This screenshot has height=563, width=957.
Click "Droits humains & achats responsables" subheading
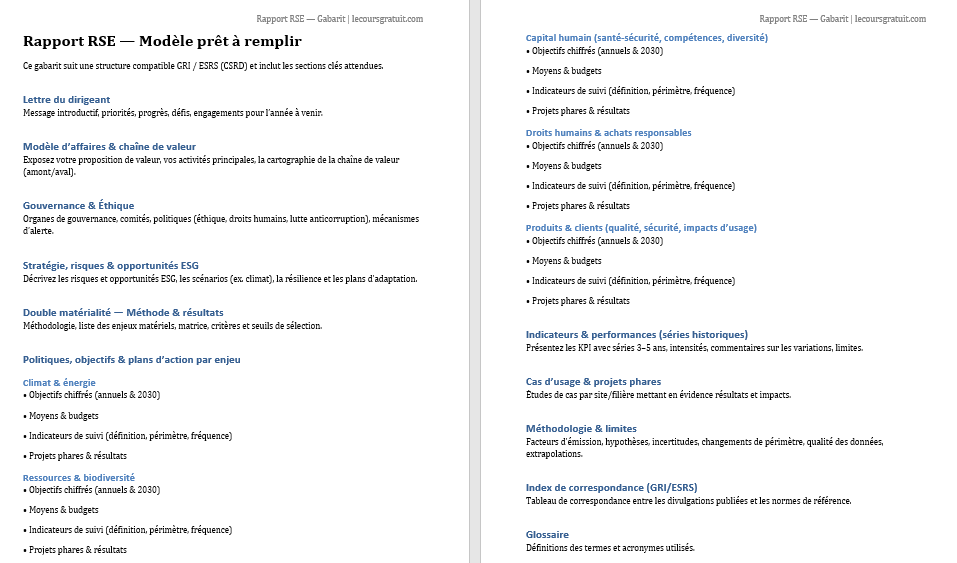coord(608,132)
